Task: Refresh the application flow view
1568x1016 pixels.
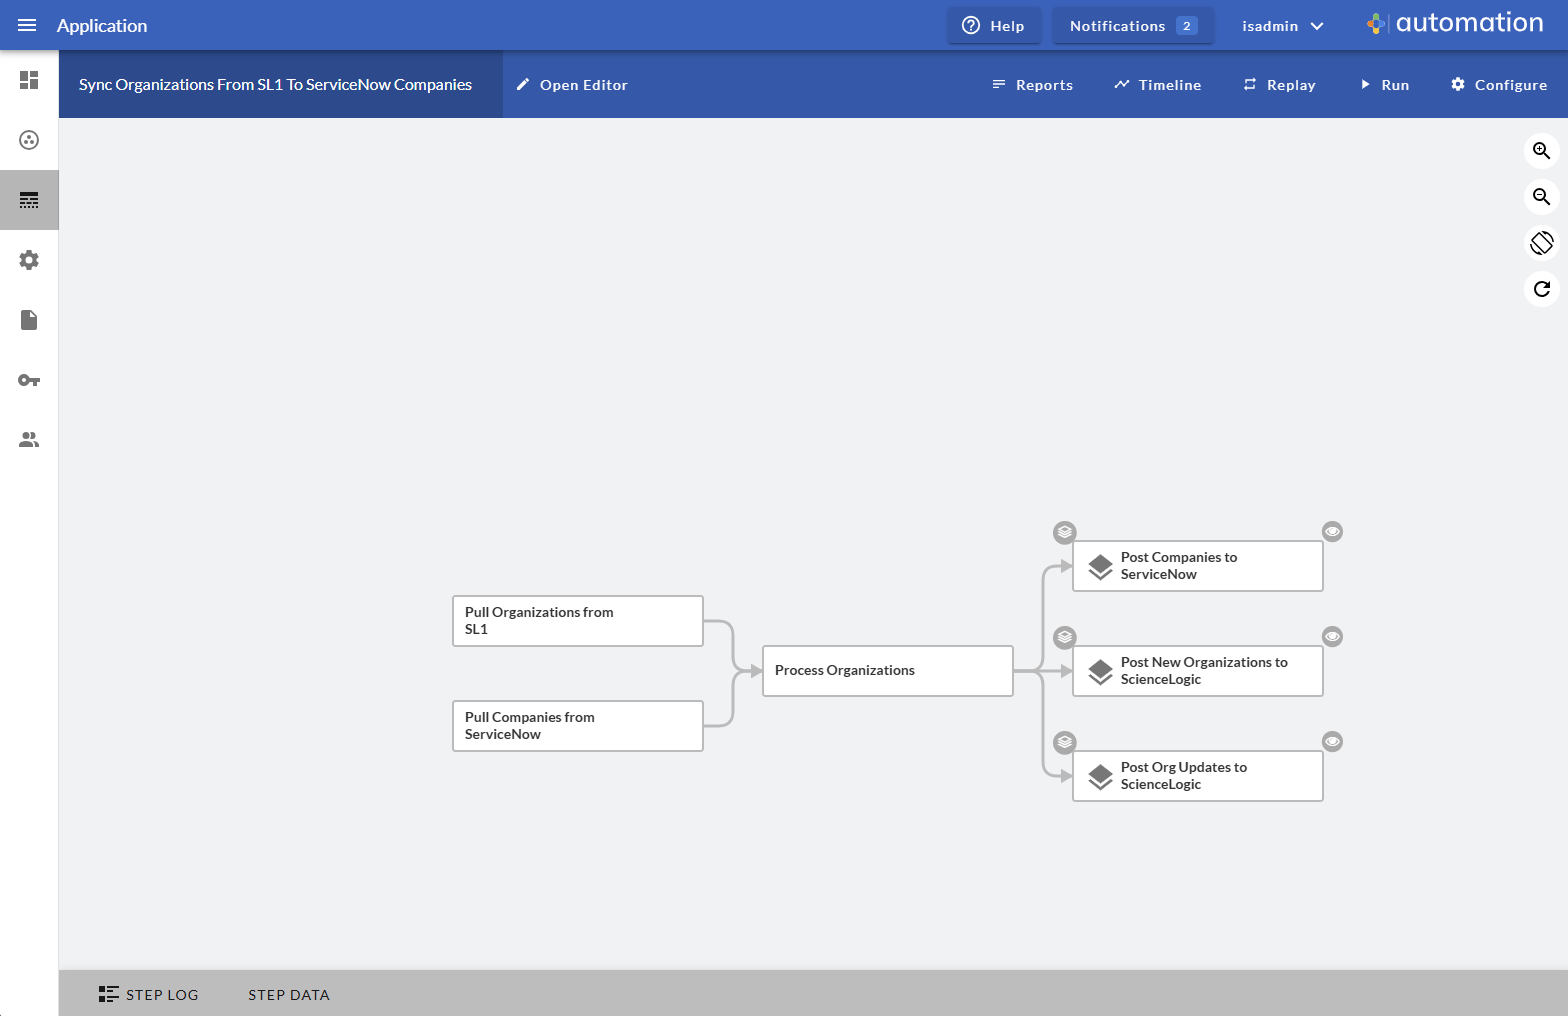Action: 1541,289
